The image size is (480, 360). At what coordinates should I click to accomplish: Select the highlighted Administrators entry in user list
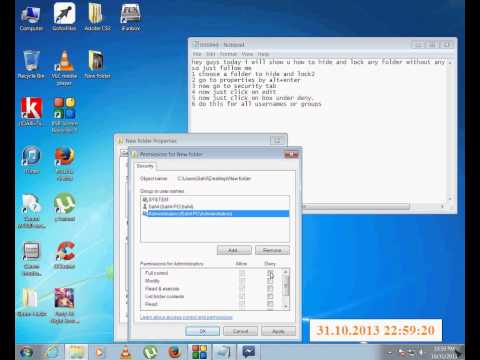(215, 214)
